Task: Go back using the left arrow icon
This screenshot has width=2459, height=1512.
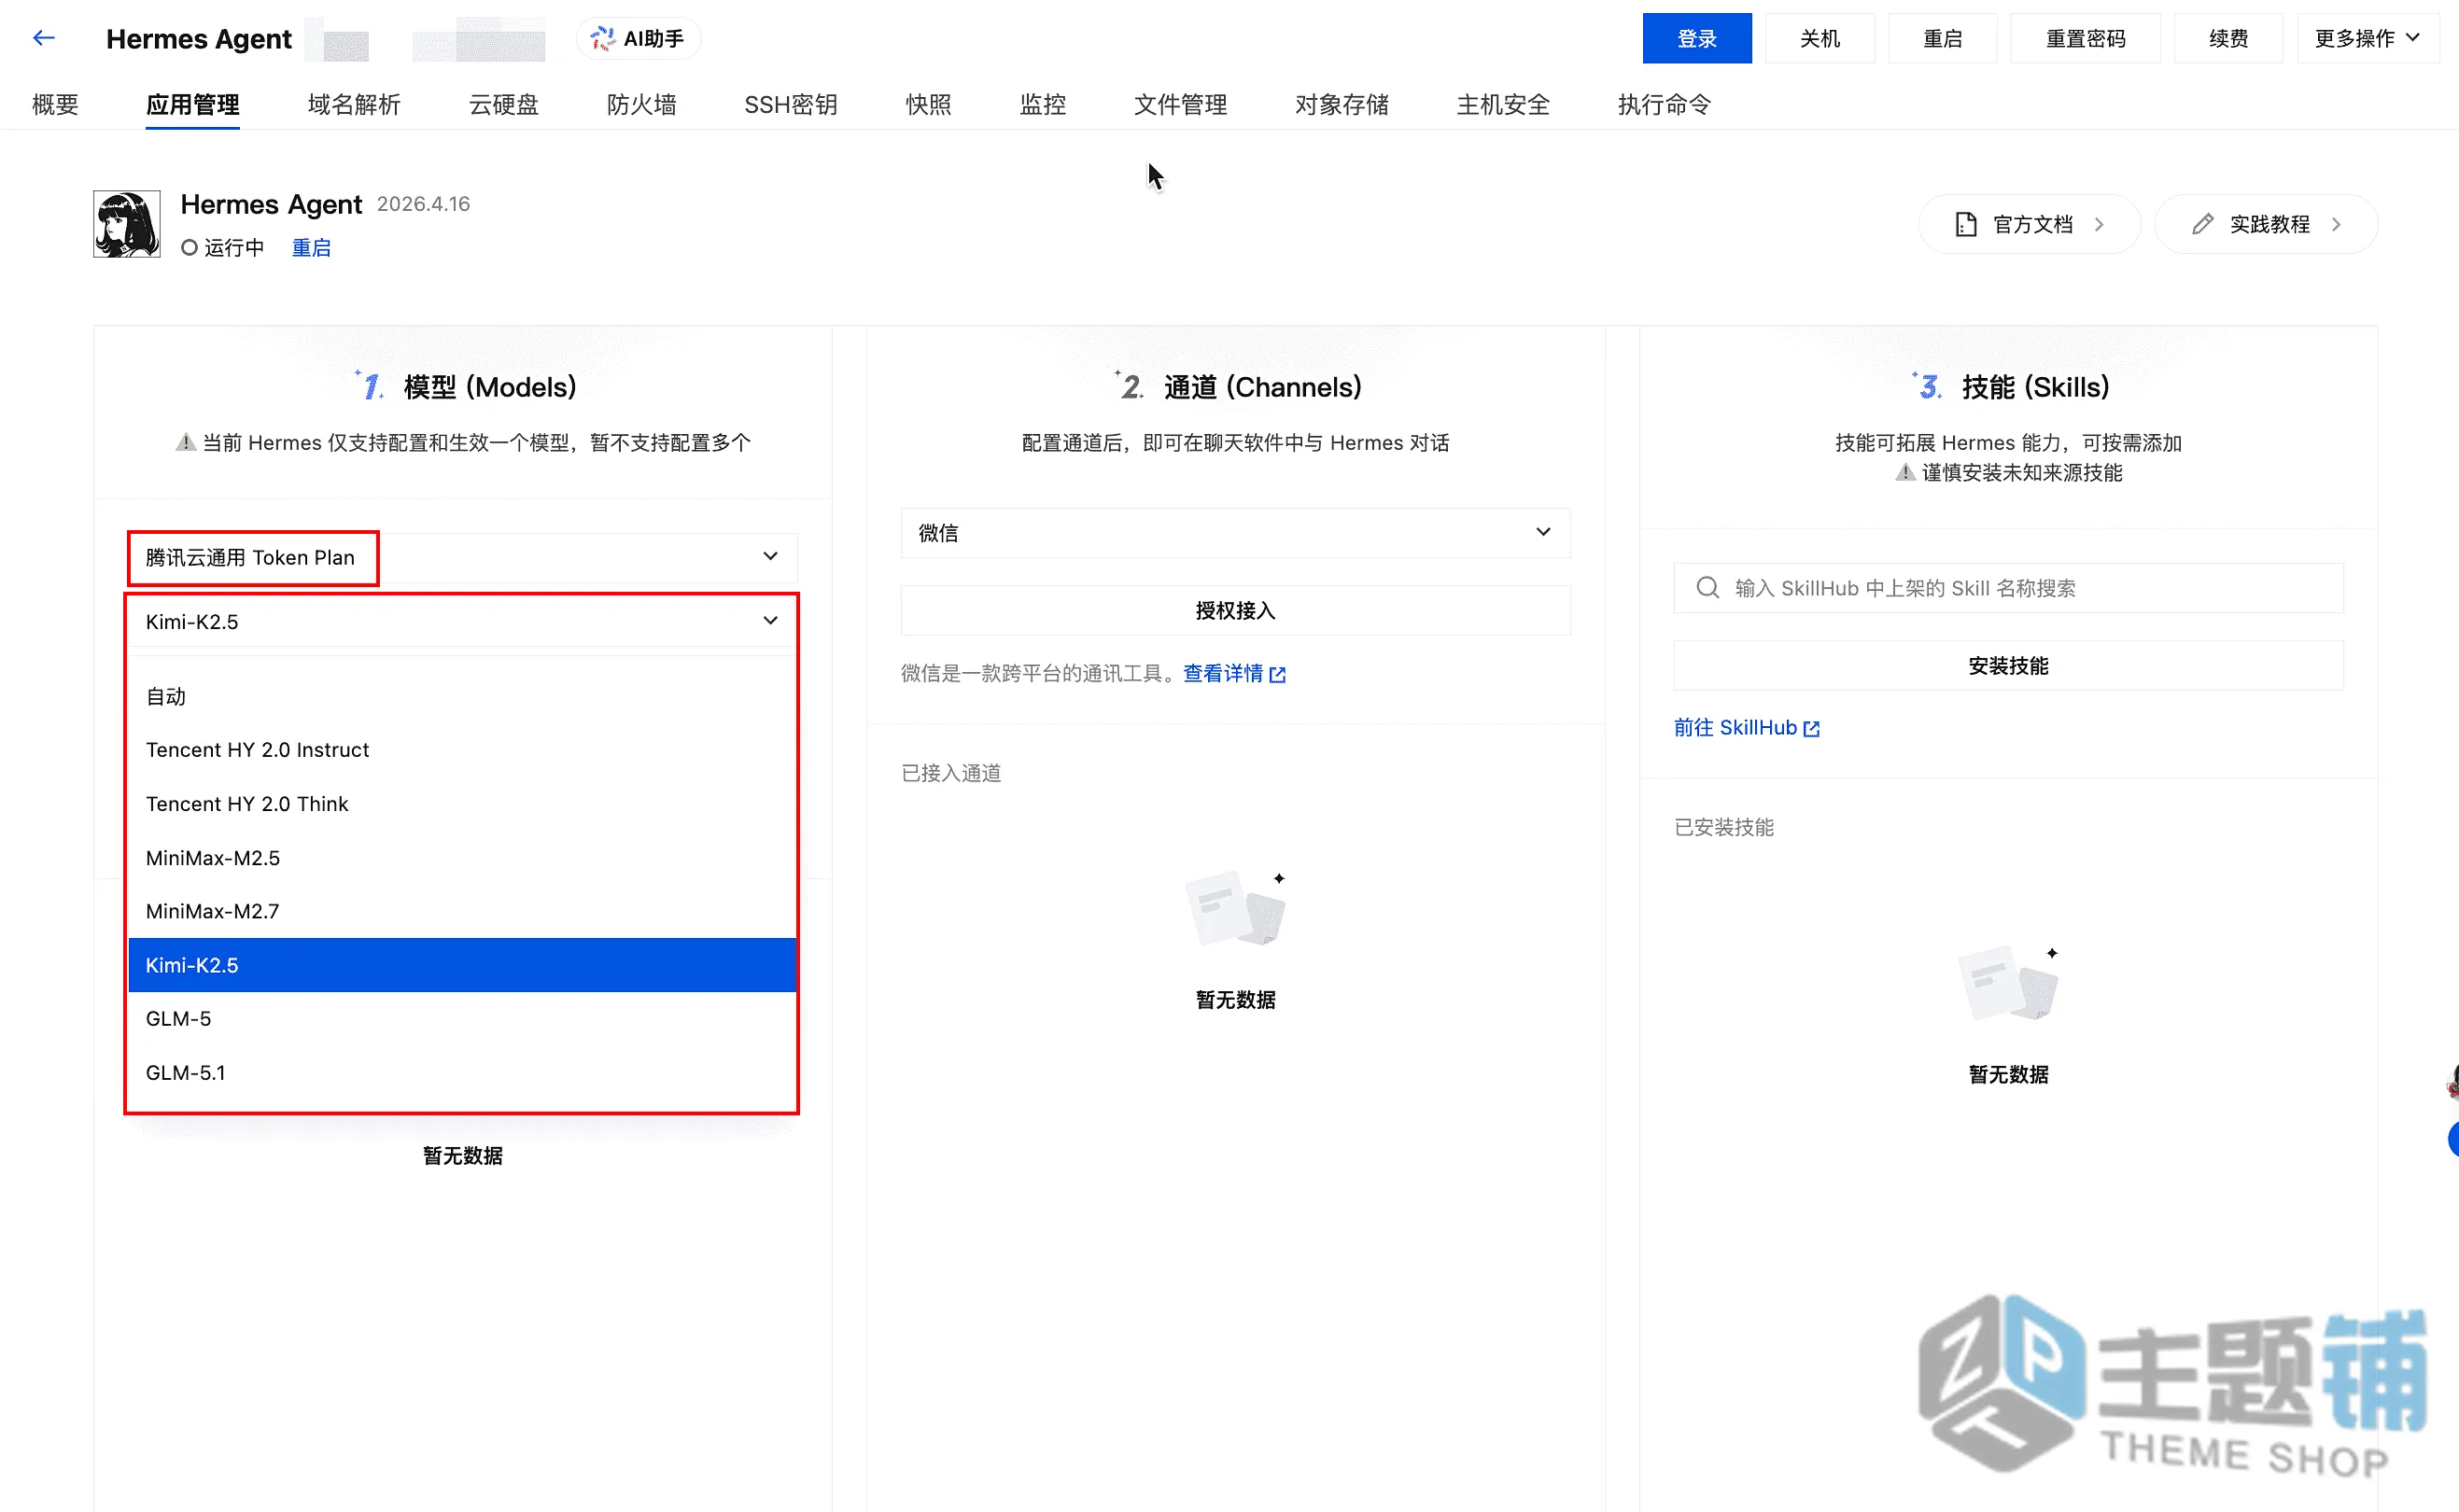Action: point(43,38)
